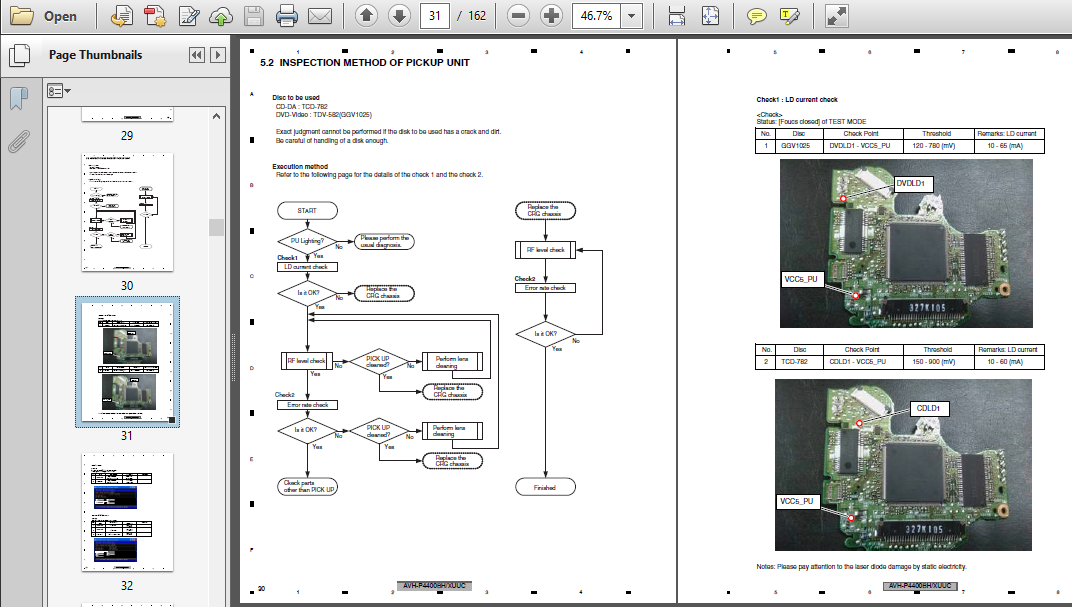Select the page 29 thumbnail
The image size is (1072, 607).
click(127, 114)
